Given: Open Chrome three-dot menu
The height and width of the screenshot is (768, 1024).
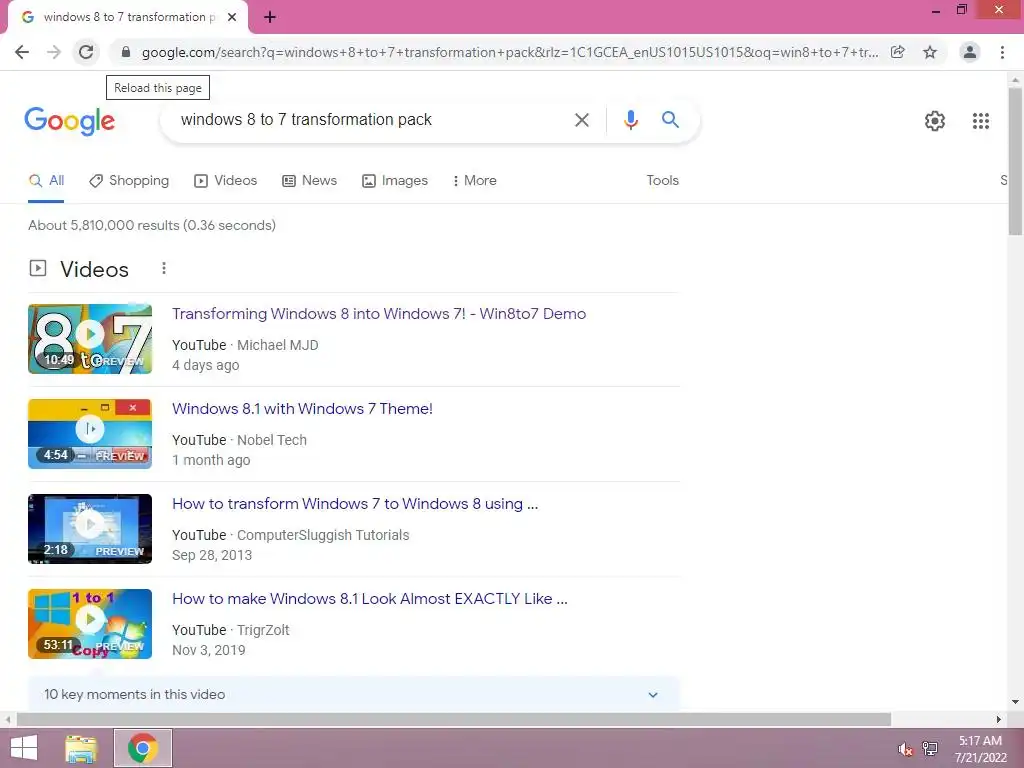Looking at the screenshot, I should pyautogui.click(x=1002, y=52).
